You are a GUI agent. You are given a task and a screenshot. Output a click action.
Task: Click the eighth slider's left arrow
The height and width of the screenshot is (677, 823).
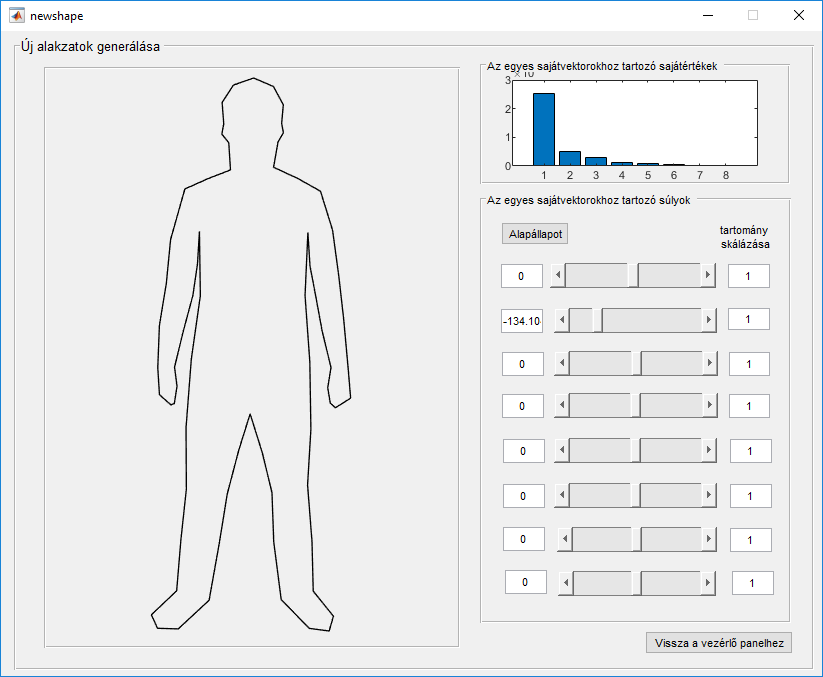565,582
